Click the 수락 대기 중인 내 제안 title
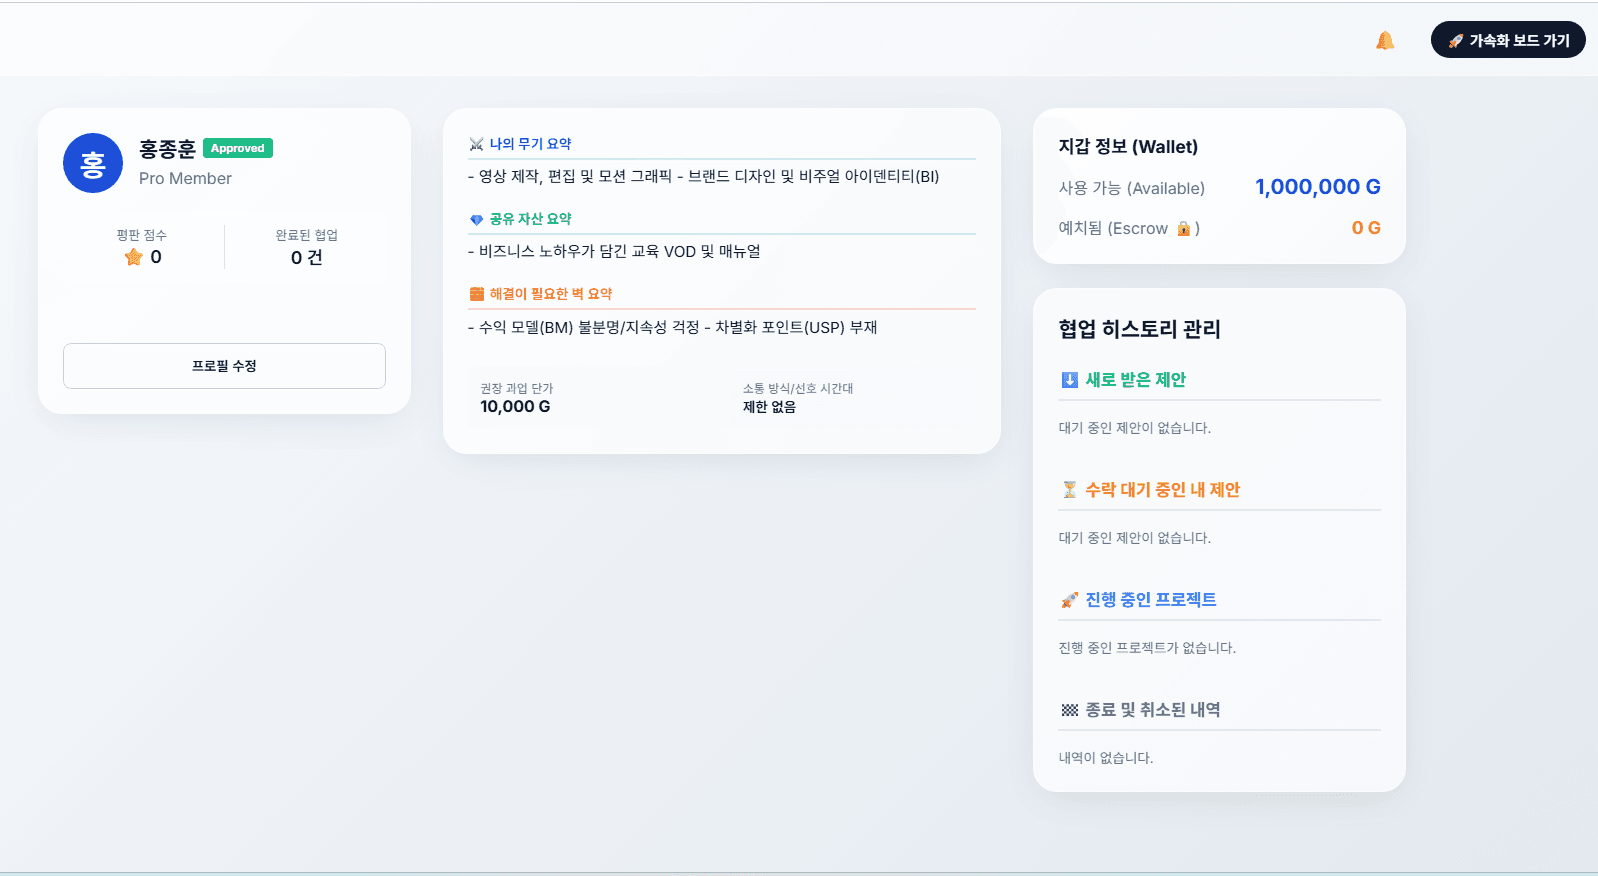The width and height of the screenshot is (1598, 876). (x=1162, y=490)
